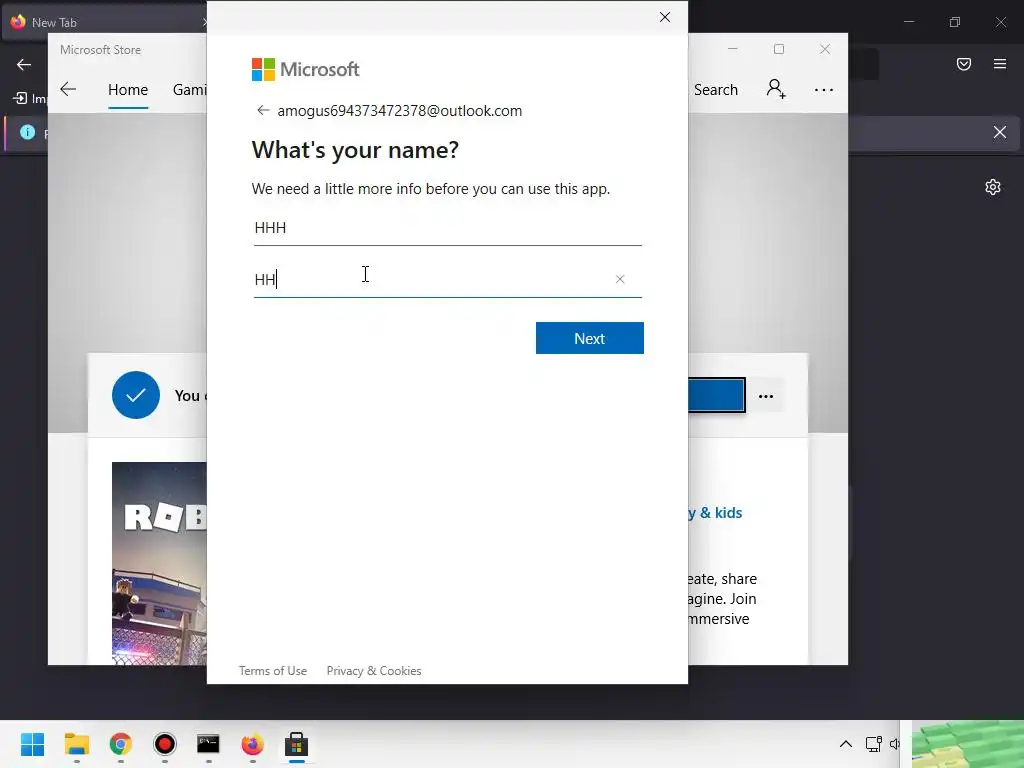Screen dimensions: 1024x768
Task: Click the Firefox back navigation arrow
Action: [x=24, y=64]
